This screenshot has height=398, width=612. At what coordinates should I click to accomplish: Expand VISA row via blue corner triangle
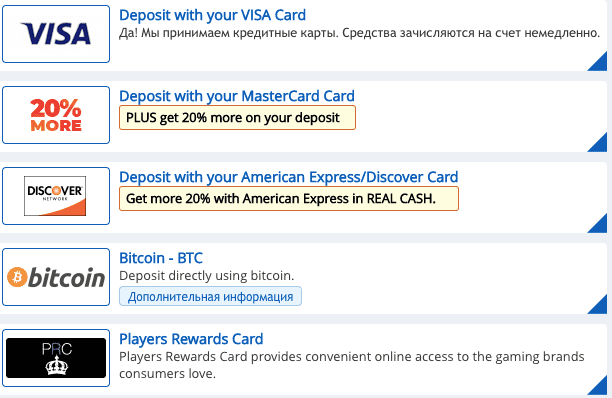[600, 64]
